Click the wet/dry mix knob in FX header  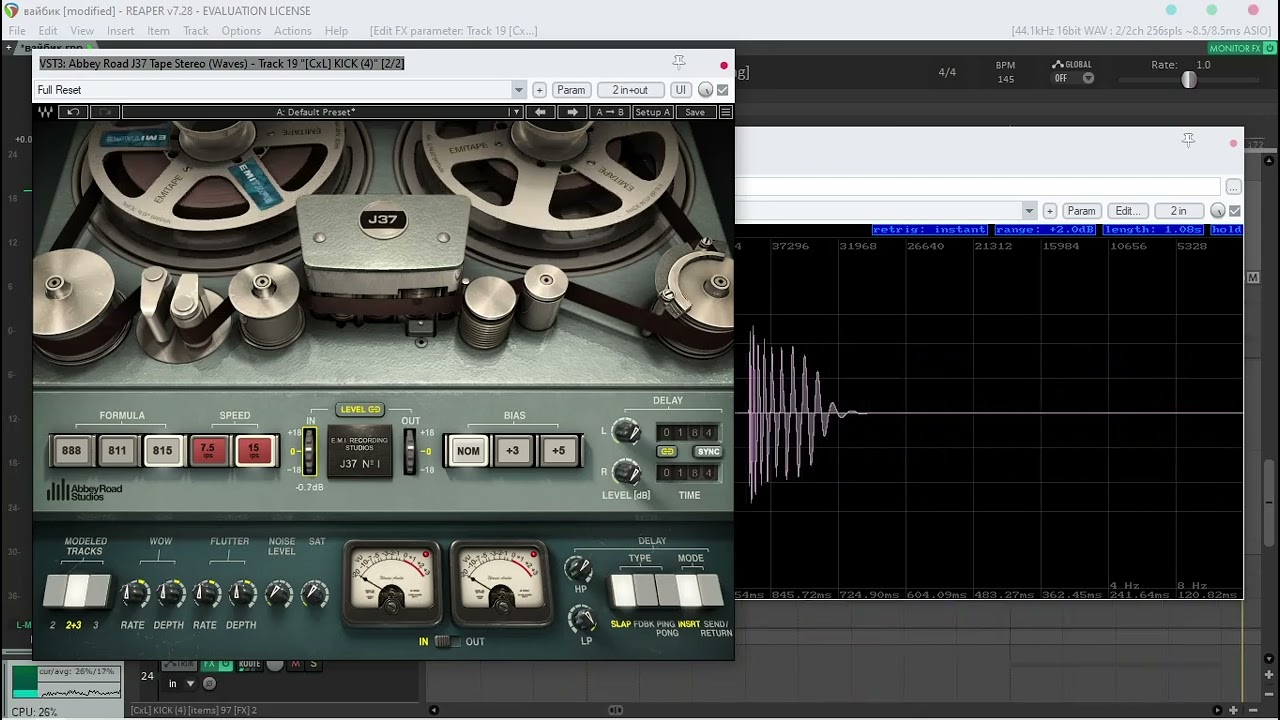point(705,90)
